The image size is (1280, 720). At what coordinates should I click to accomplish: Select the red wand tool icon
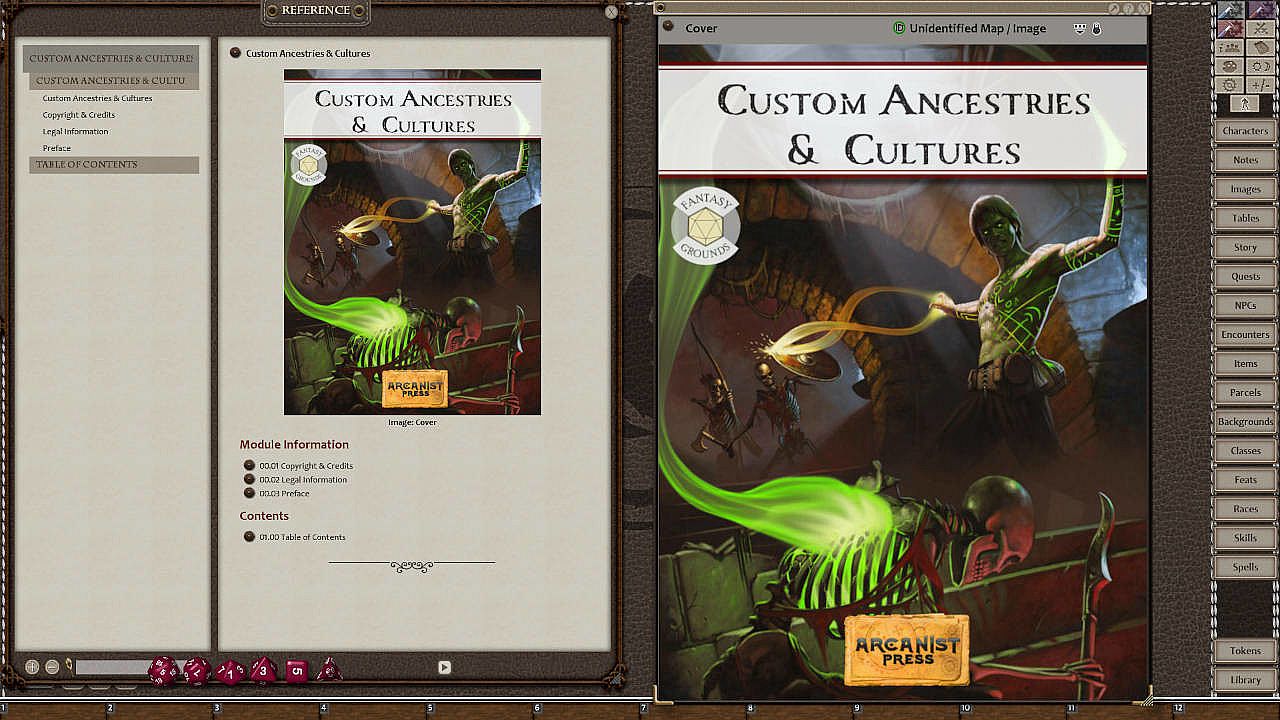click(1230, 29)
